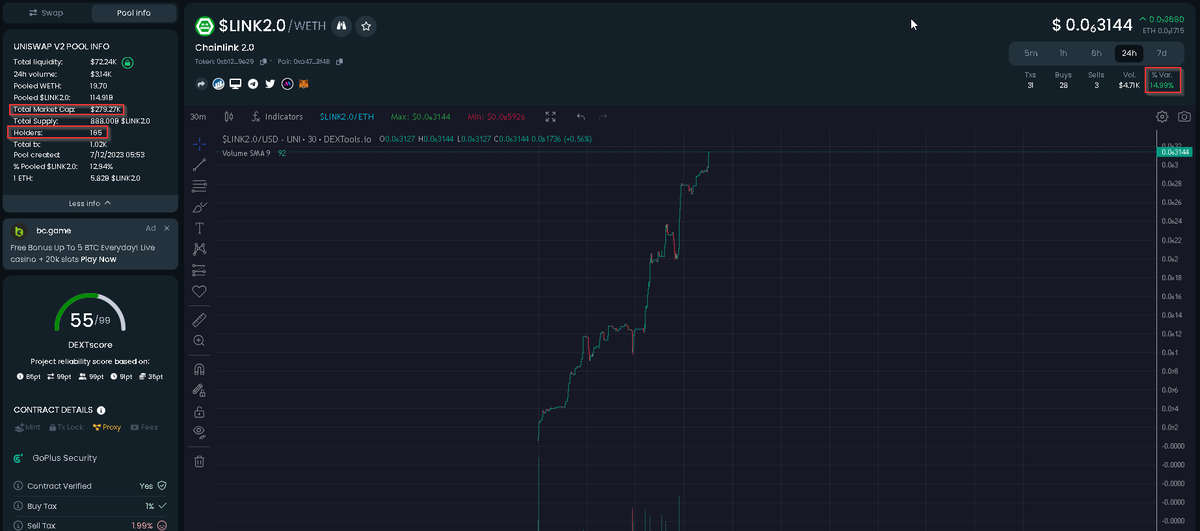
Task: Open chart settings gear
Action: pyautogui.click(x=1162, y=117)
